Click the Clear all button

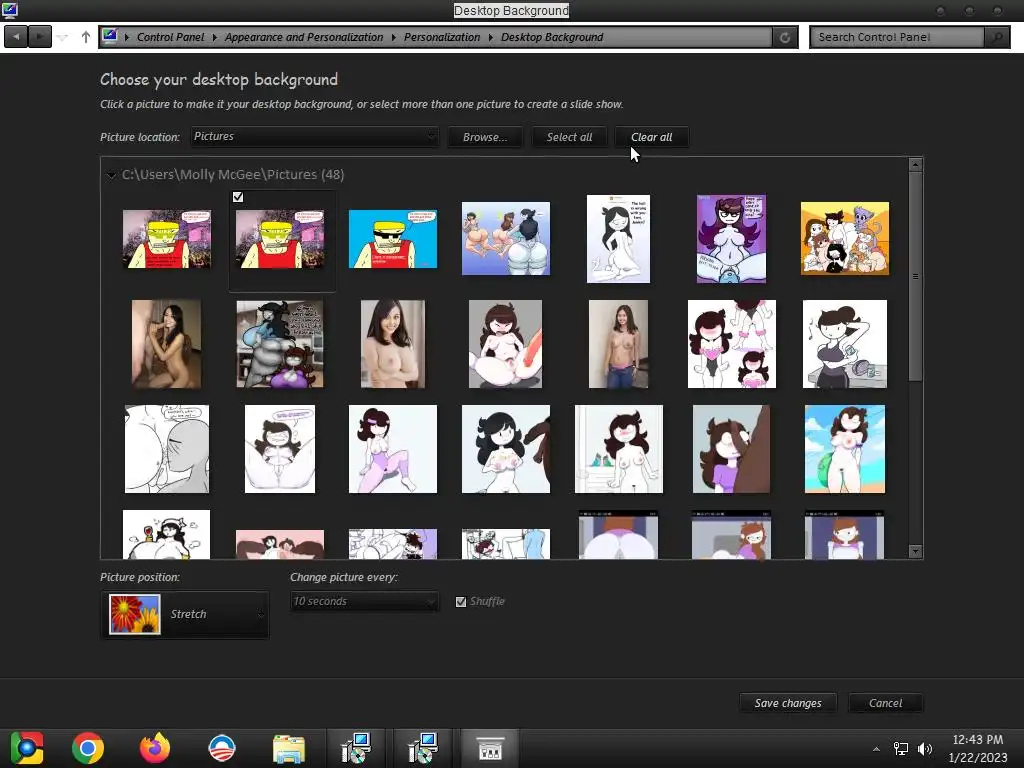pos(651,137)
